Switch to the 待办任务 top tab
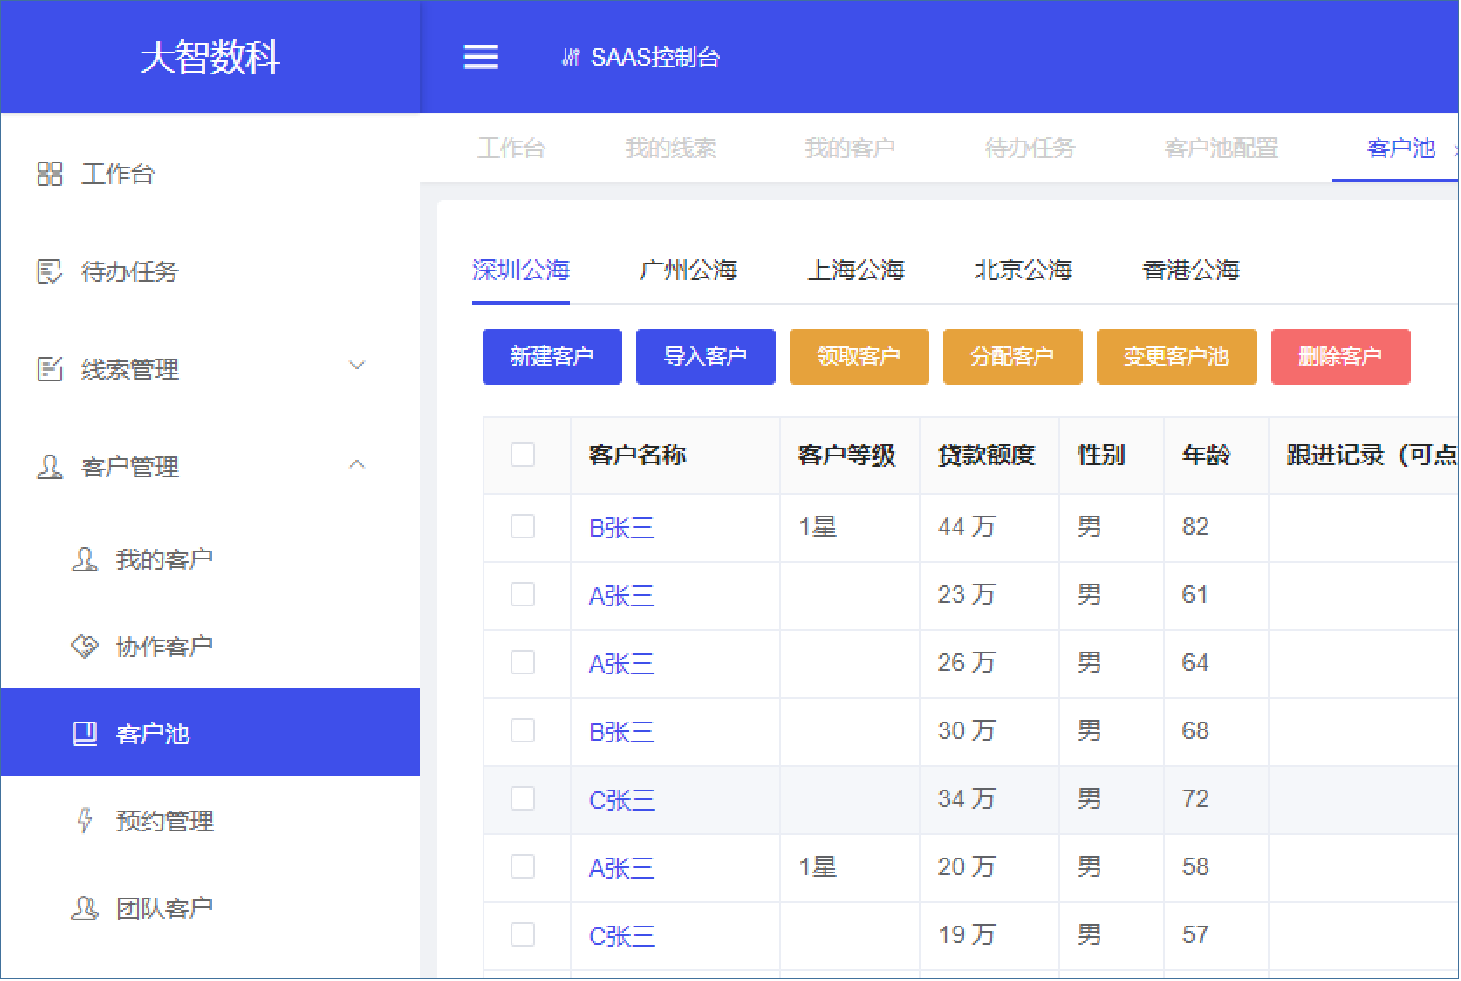This screenshot has height=981, width=1461. [1030, 149]
